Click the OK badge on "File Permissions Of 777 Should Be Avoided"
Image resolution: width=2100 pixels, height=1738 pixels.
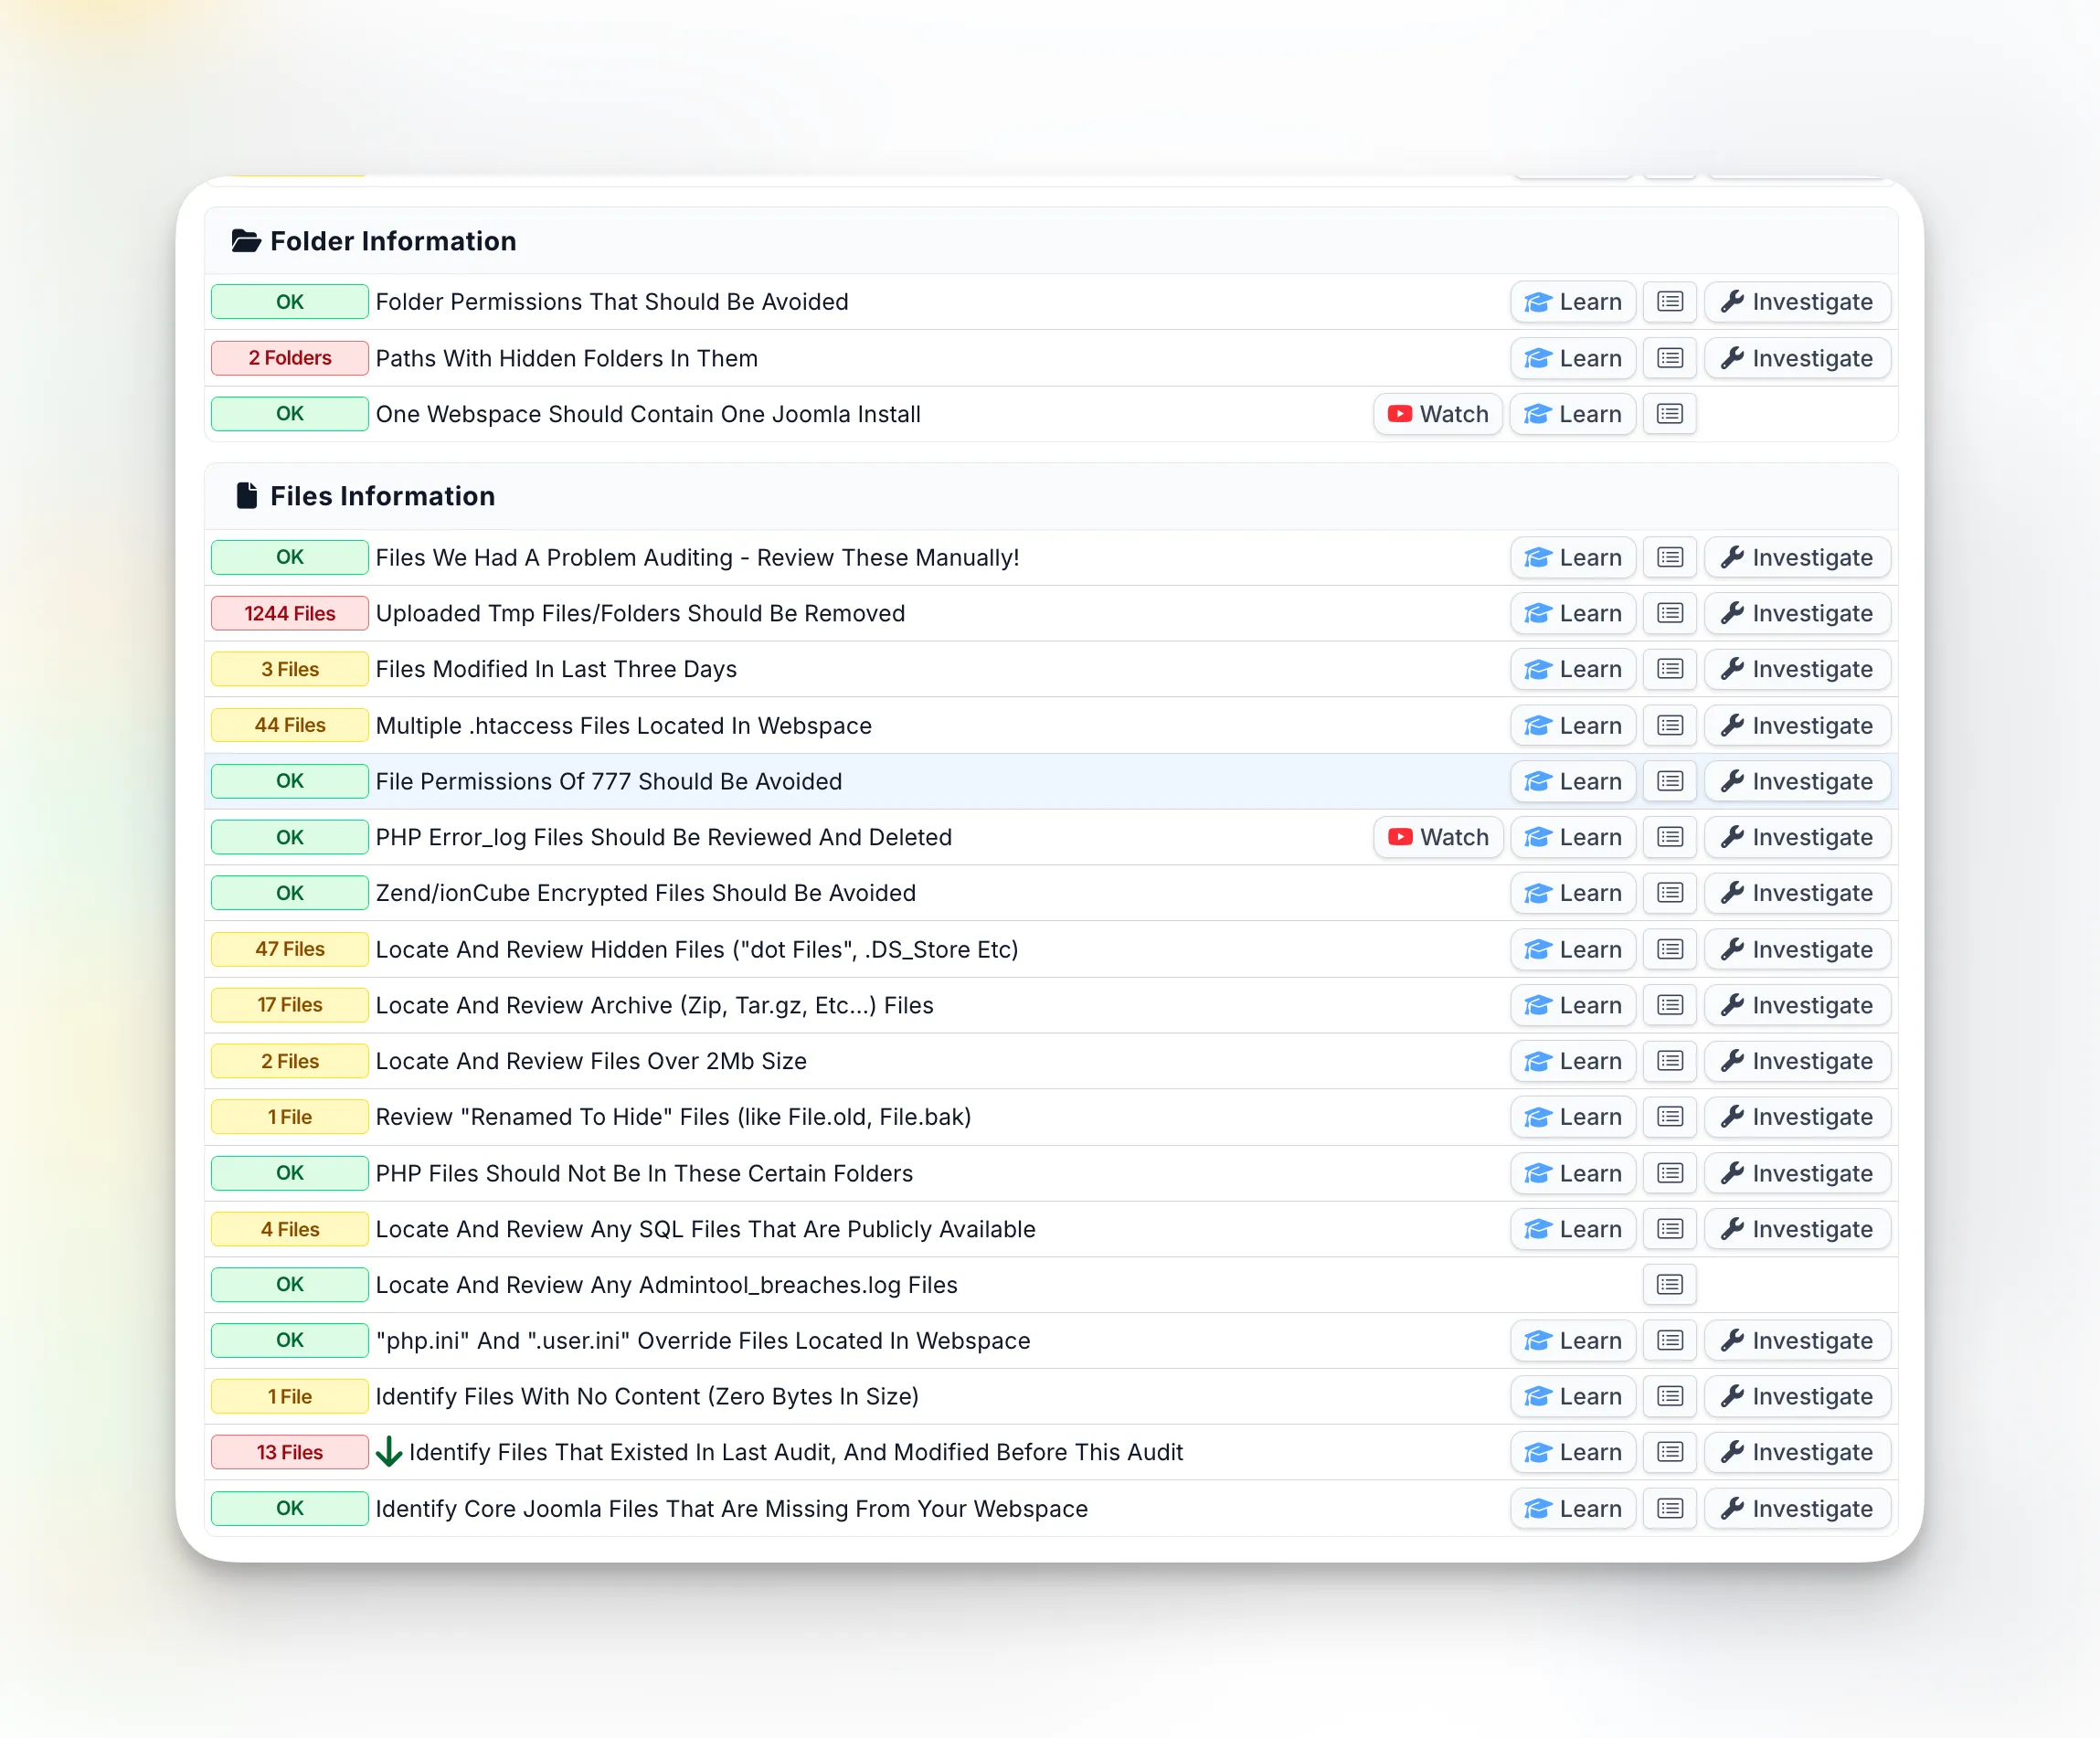289,781
